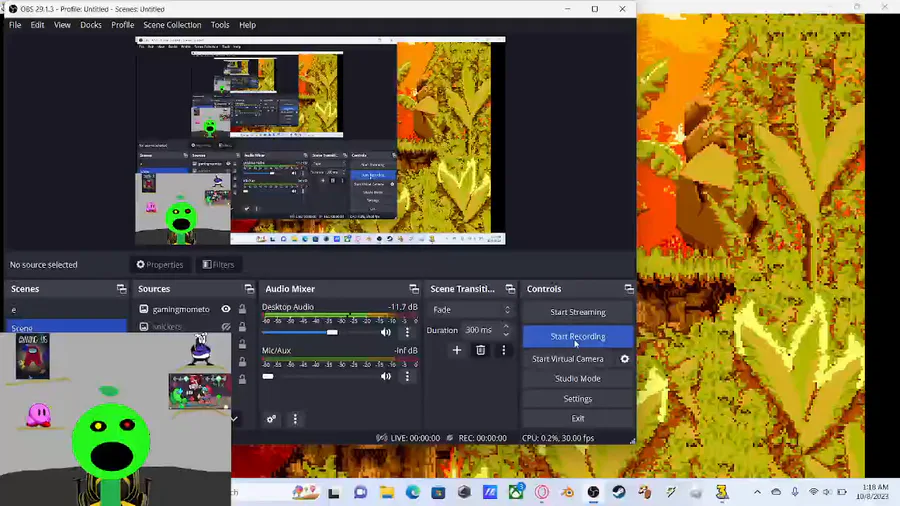Click the sources toolbar down chevron
900x506 pixels.
point(234,419)
